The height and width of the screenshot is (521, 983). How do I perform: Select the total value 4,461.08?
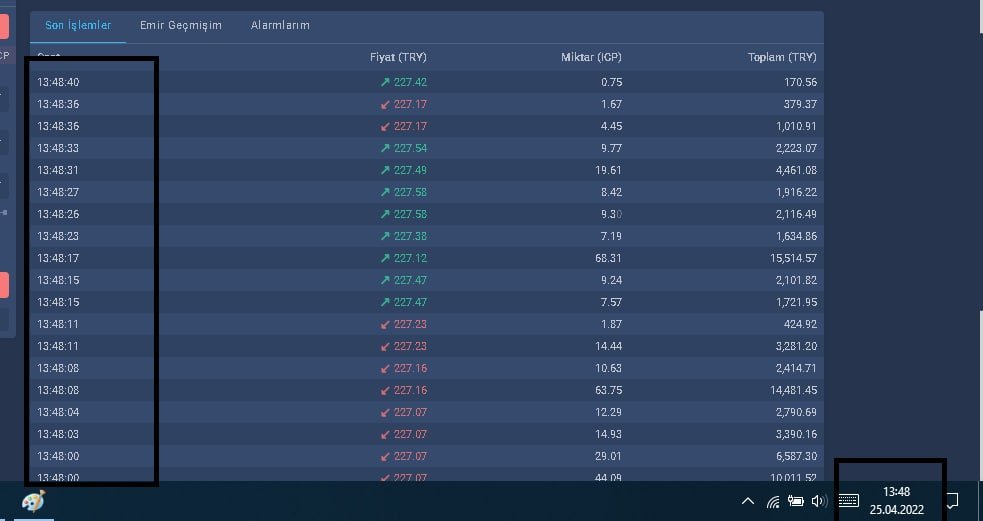(x=796, y=170)
